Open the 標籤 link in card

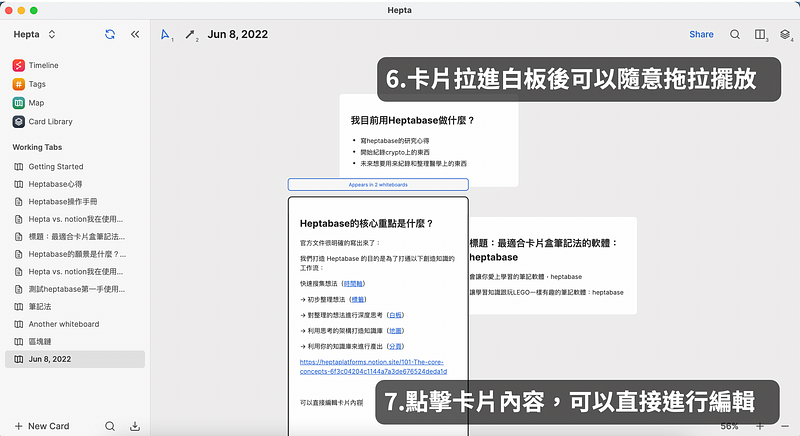[358, 299]
